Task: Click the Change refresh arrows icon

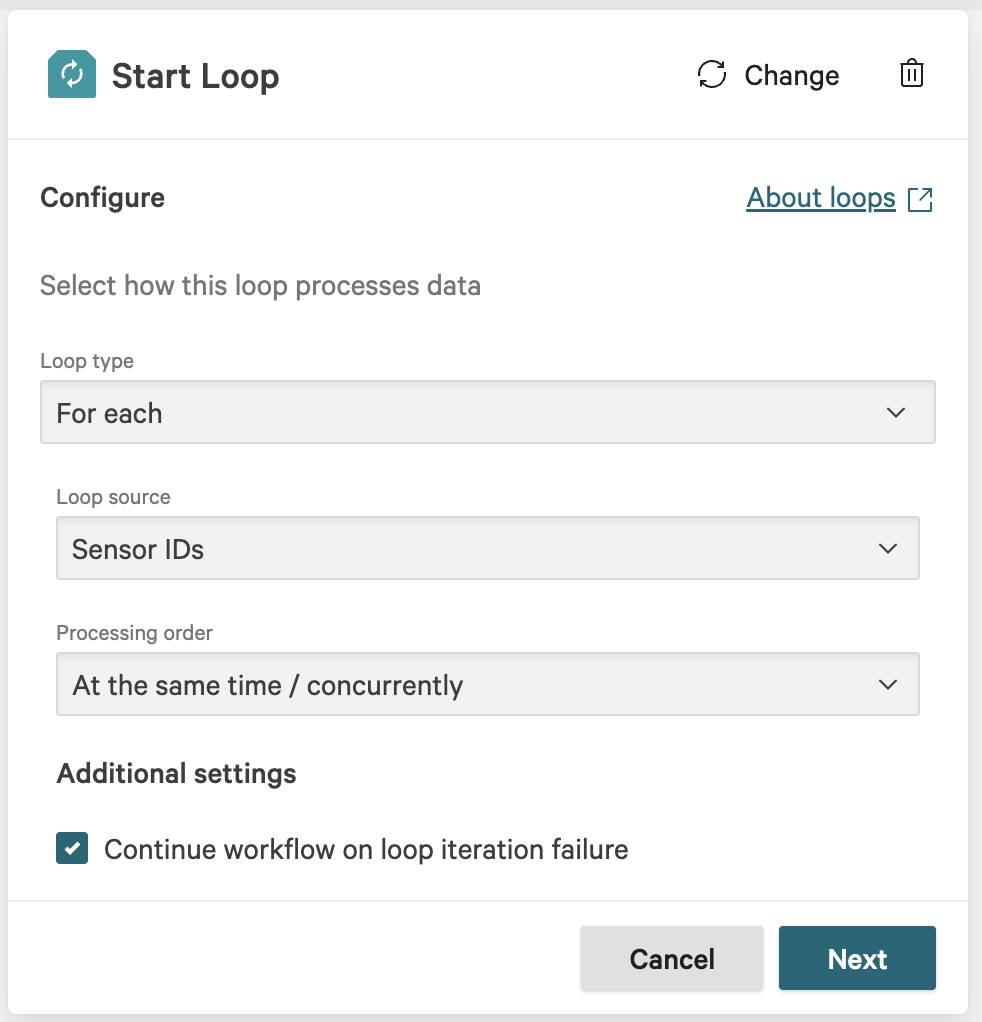Action: tap(712, 75)
